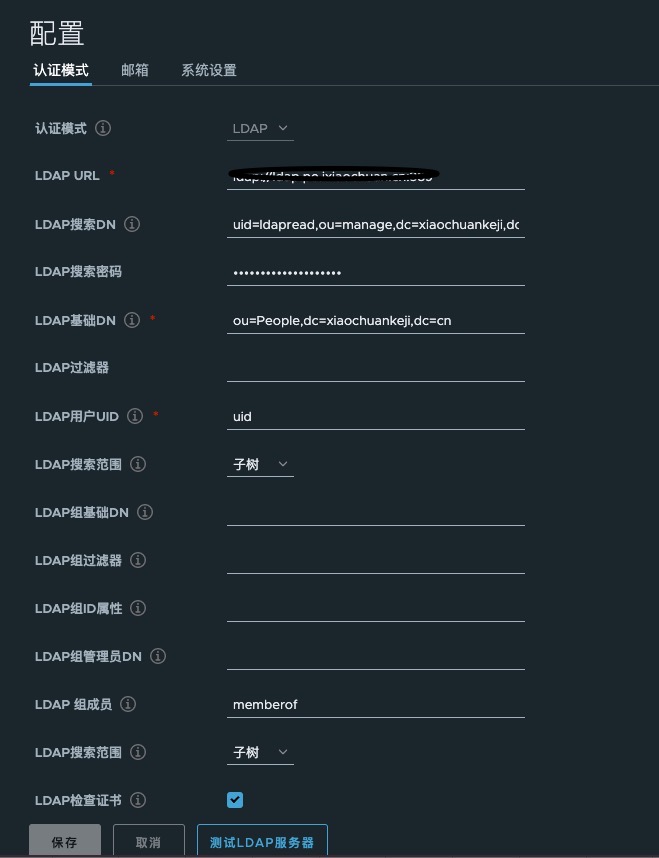This screenshot has width=659, height=858.
Task: Click info icon beside LDAP搜索DN
Action: [x=132, y=224]
